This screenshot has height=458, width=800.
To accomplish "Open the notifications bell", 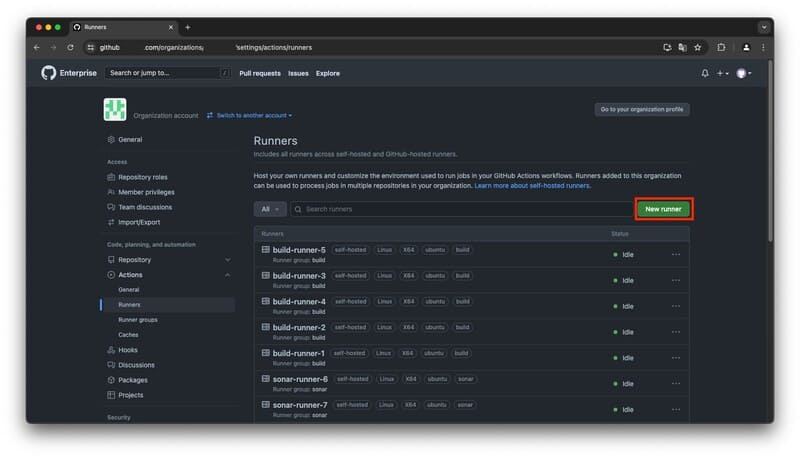I will (705, 73).
